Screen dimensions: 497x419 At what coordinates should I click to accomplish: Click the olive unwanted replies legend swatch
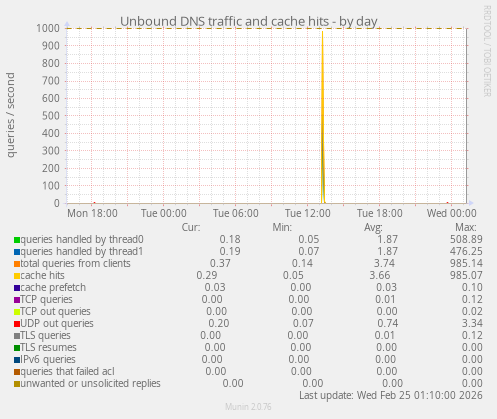point(17,384)
